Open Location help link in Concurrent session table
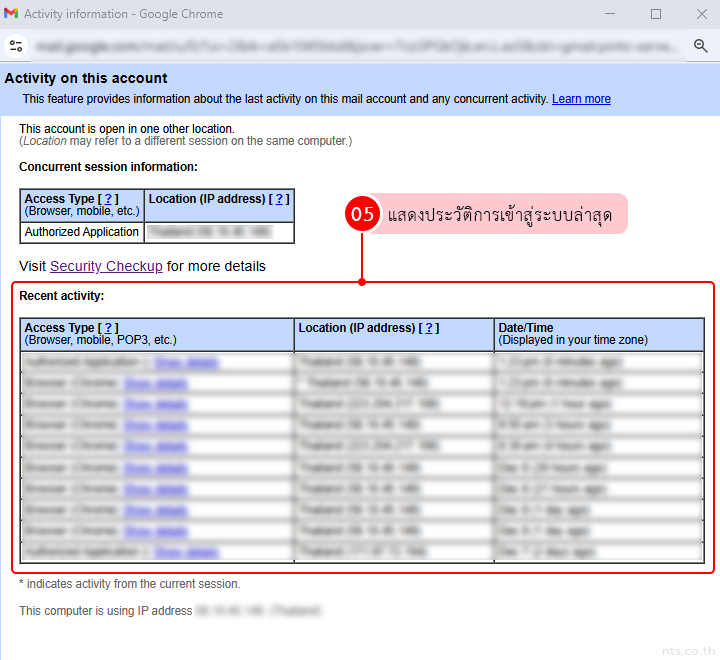Viewport: 720px width, 660px height. pyautogui.click(x=279, y=198)
